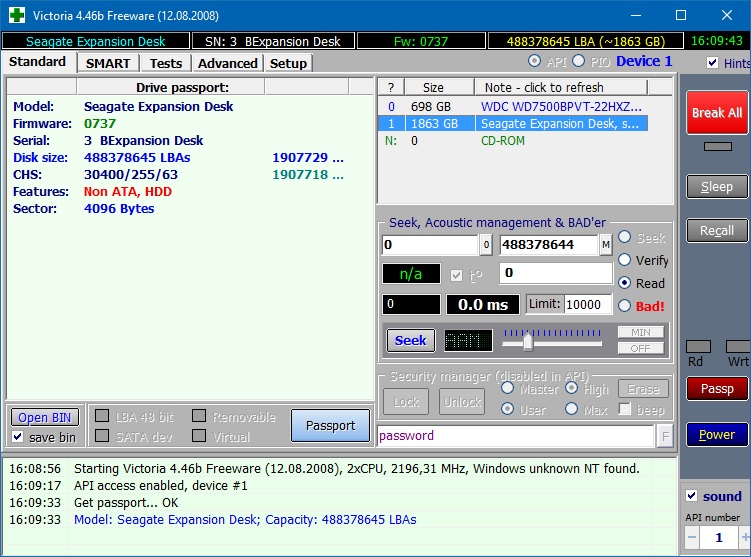The height and width of the screenshot is (557, 751).
Task: Click the Limit field showing 10000
Action: click(x=588, y=305)
